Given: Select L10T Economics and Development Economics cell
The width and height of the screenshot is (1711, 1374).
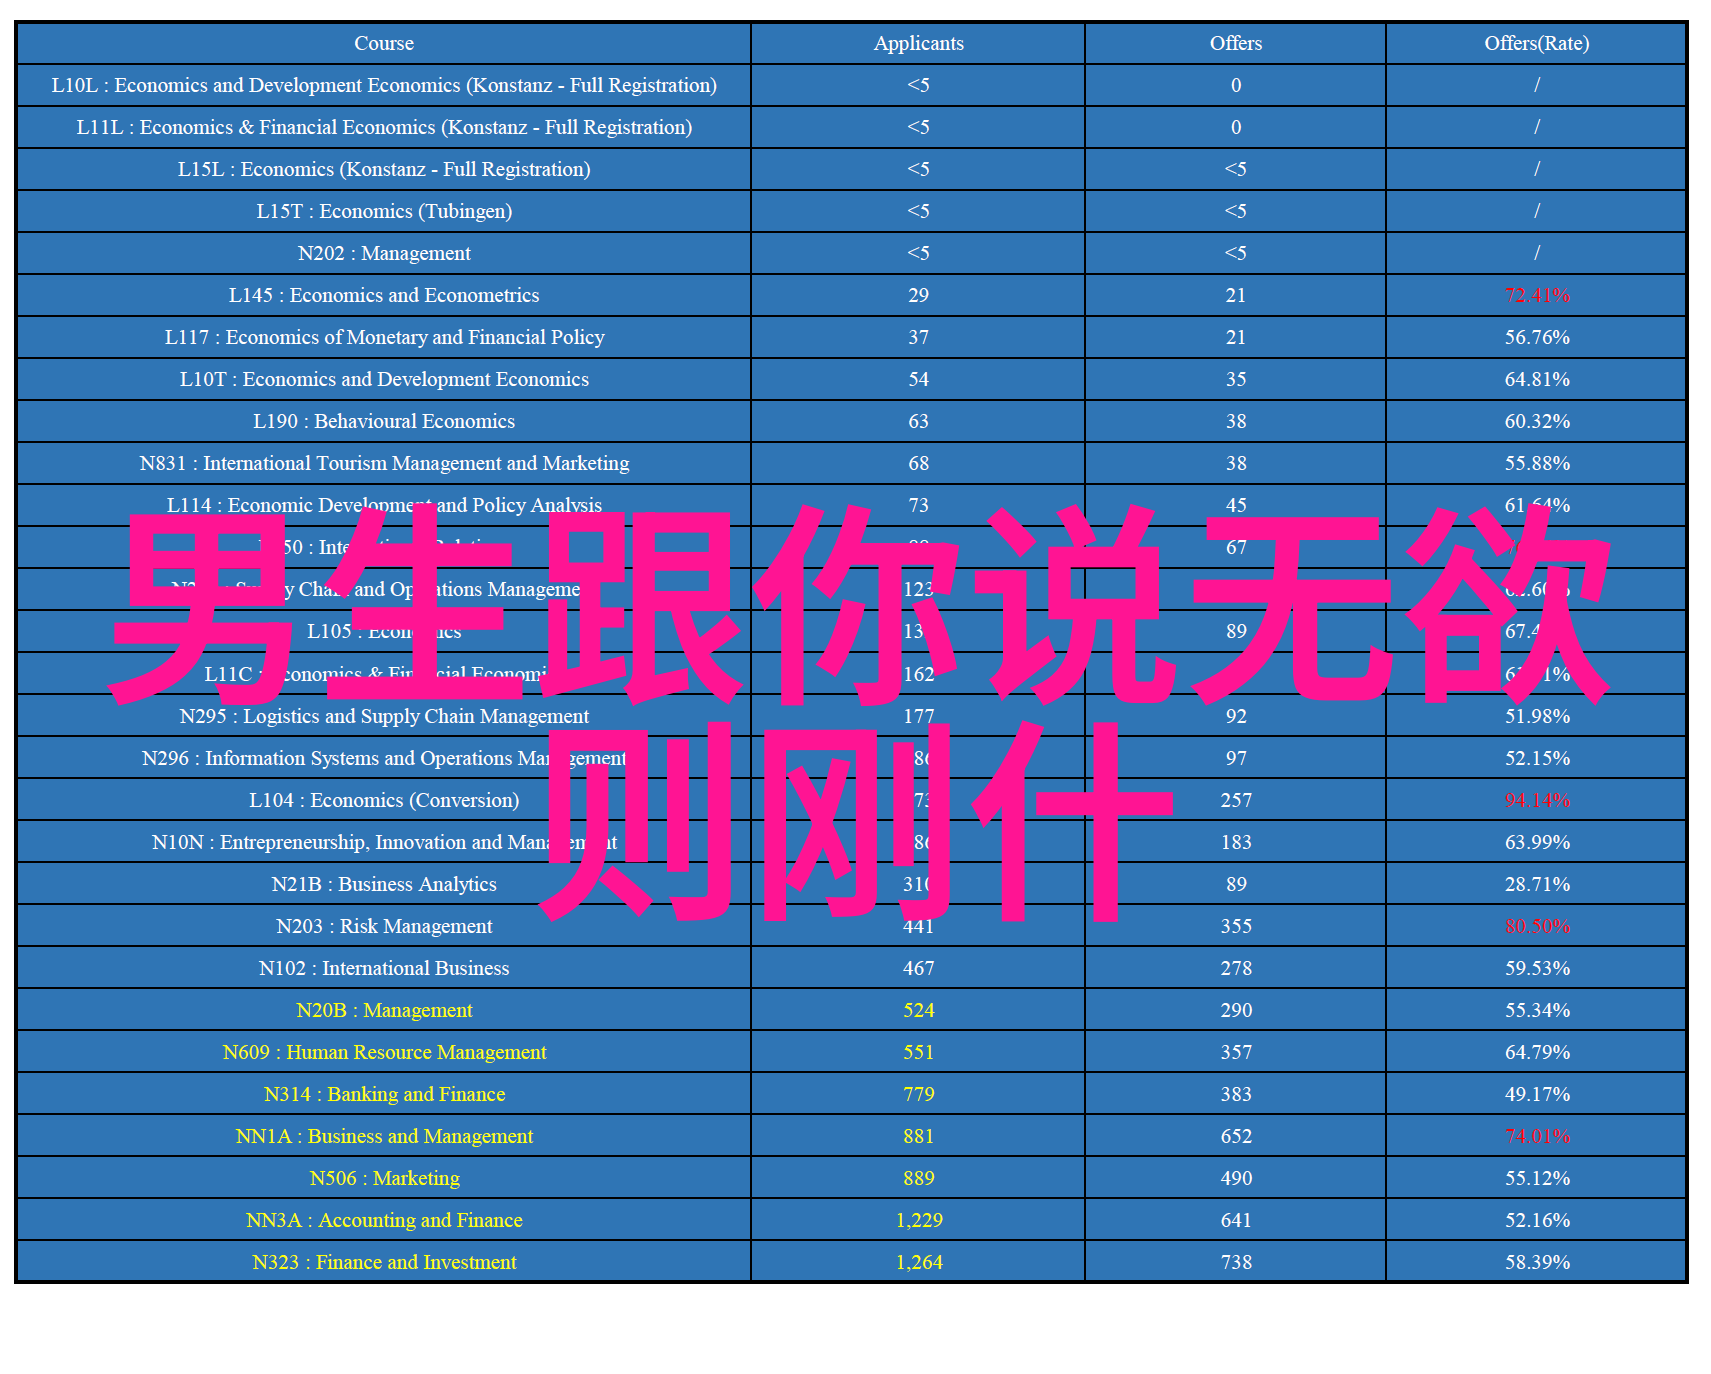Looking at the screenshot, I should point(384,379).
